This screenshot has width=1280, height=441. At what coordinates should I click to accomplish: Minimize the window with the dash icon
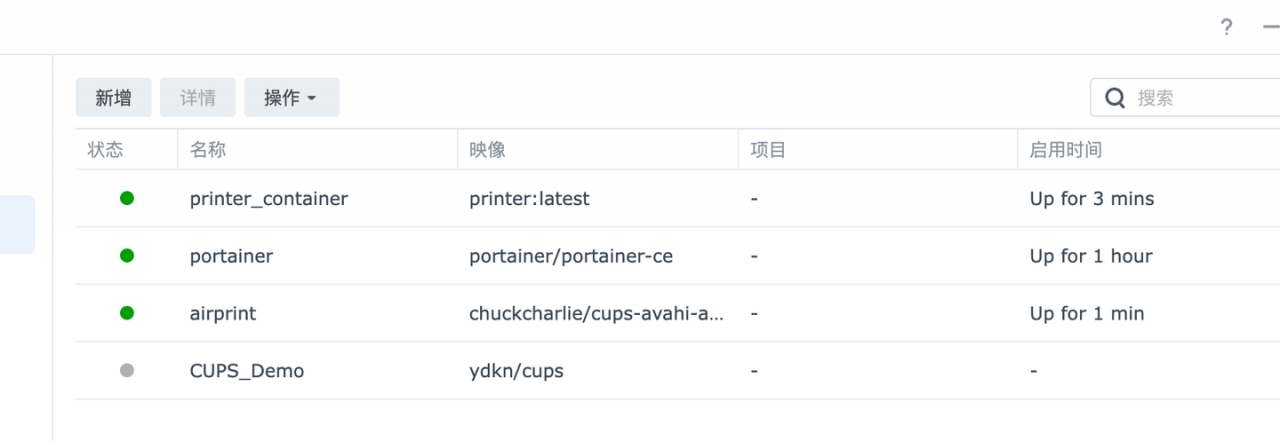[x=1271, y=27]
